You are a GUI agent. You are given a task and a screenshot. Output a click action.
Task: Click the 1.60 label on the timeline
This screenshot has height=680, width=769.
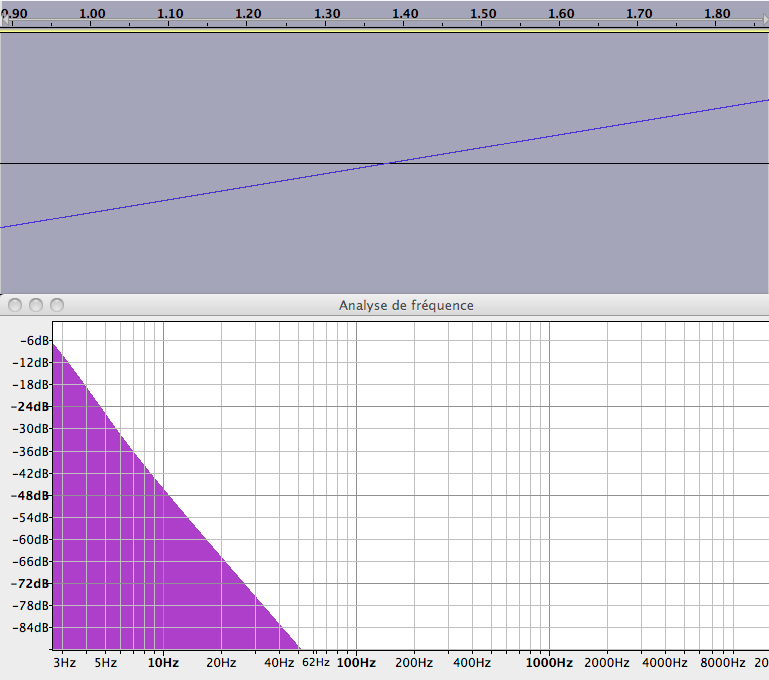click(x=561, y=13)
